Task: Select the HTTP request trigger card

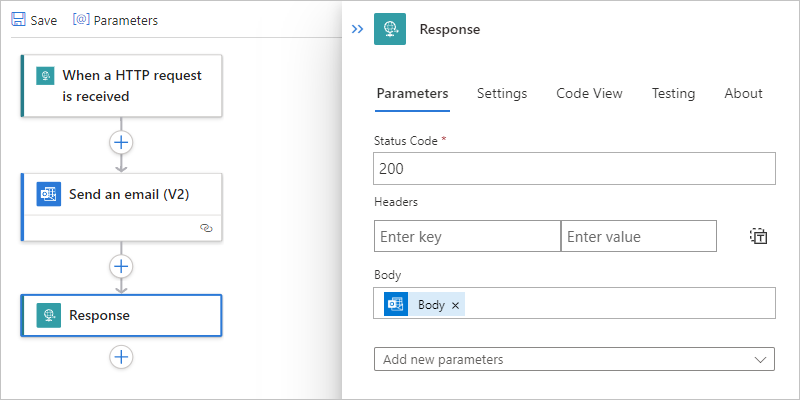Action: click(121, 86)
